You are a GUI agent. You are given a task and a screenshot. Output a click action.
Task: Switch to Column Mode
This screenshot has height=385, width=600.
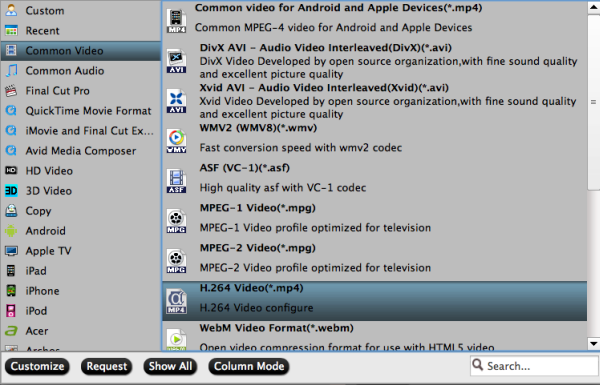coord(249,366)
